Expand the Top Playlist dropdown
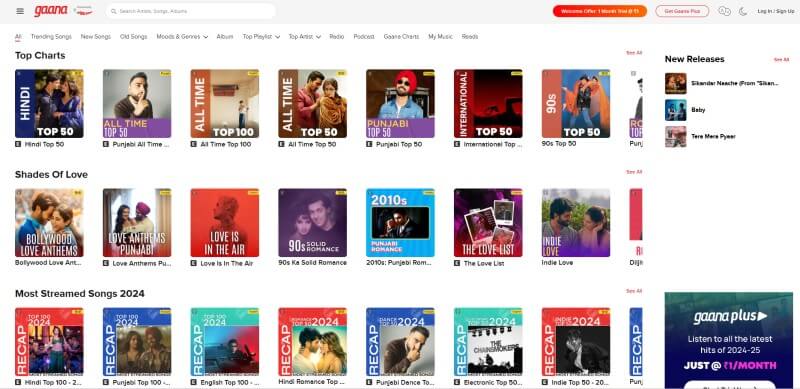800x389 pixels. coord(261,37)
